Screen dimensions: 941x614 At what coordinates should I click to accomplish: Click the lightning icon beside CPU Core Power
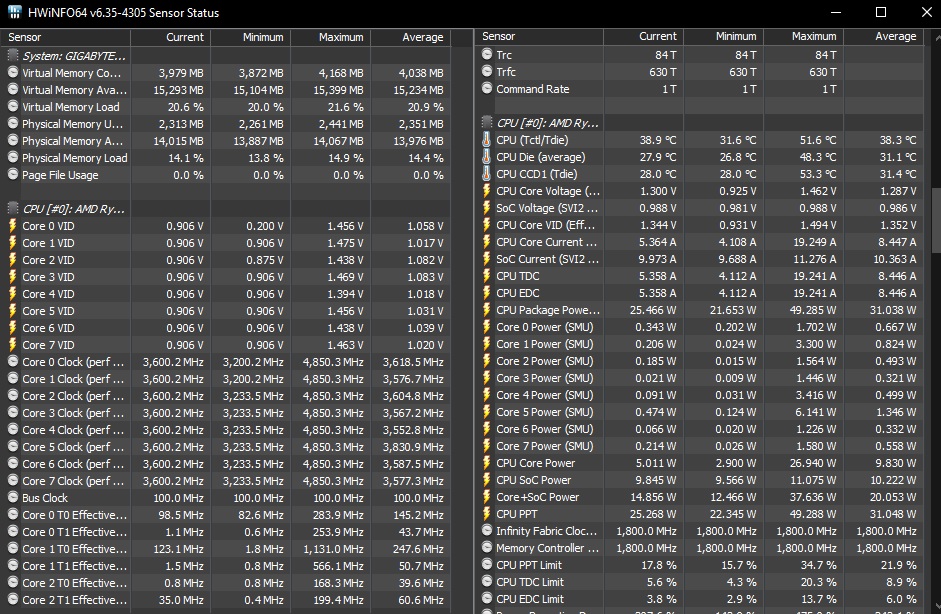pyautogui.click(x=487, y=463)
